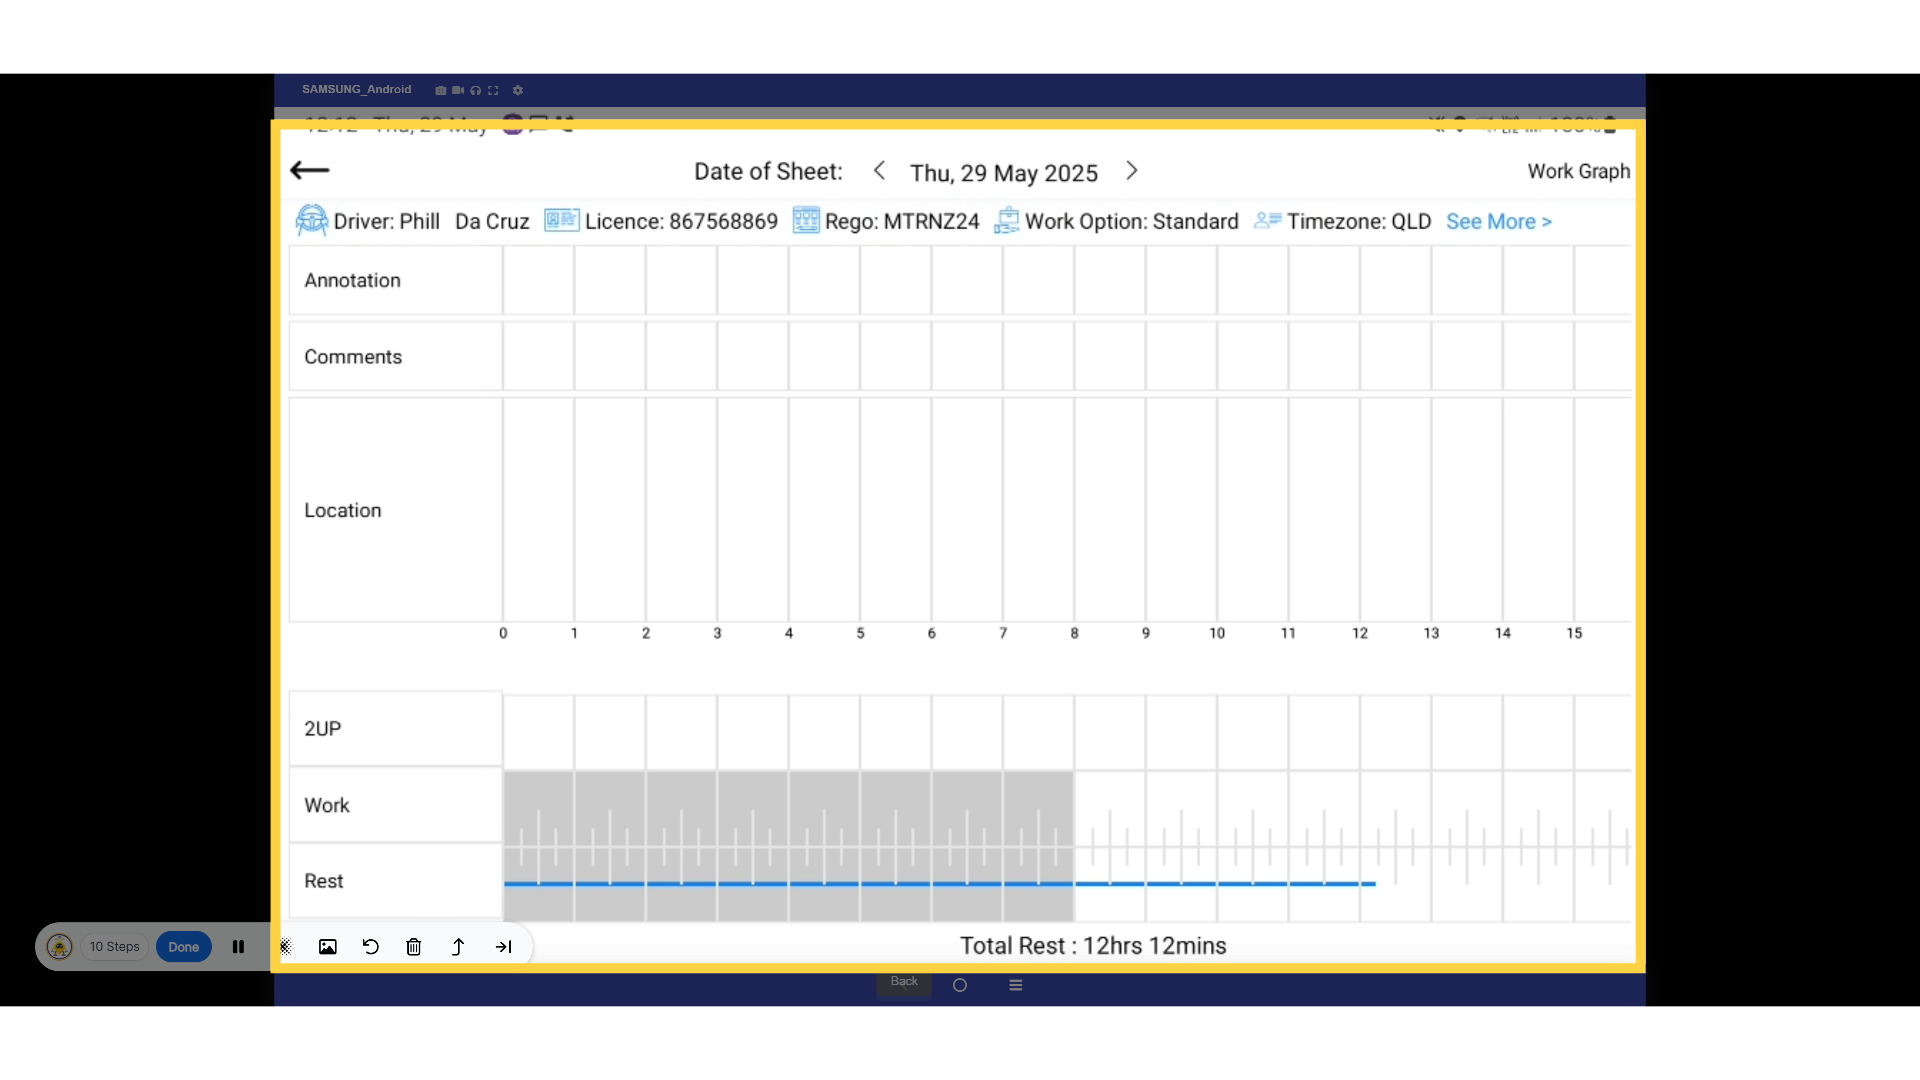Start video recording of device
Viewport: 1920px width, 1080px height.
(458, 90)
